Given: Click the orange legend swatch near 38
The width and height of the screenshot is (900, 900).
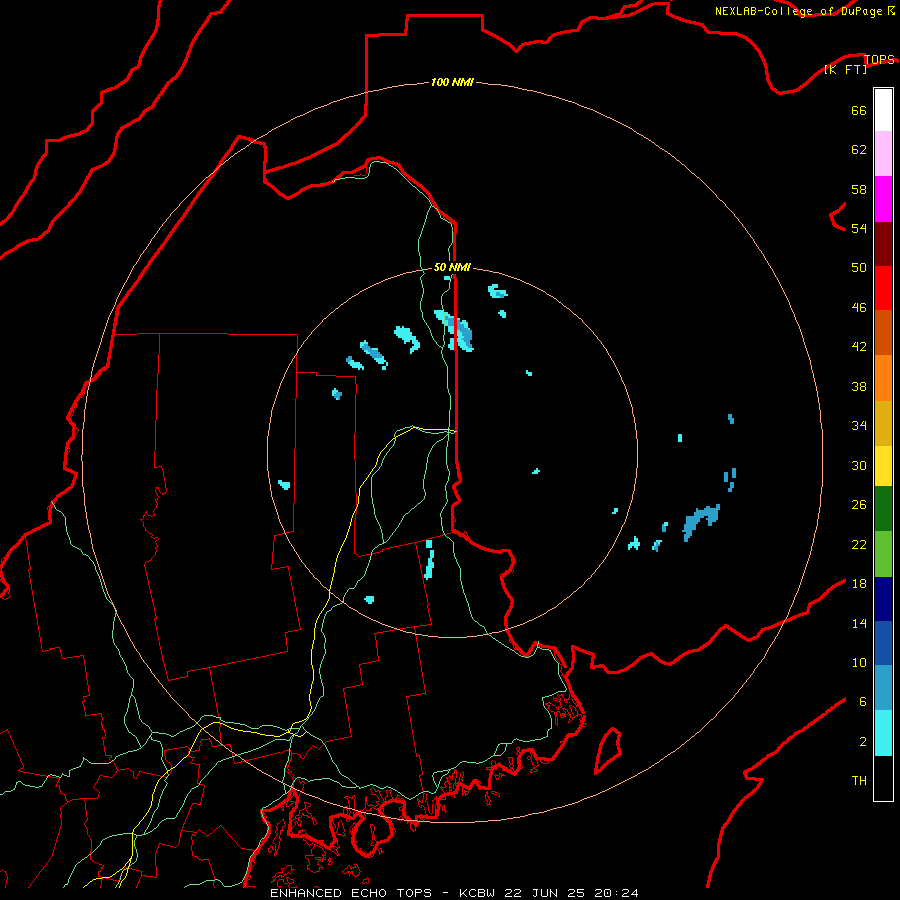Looking at the screenshot, I should [883, 378].
